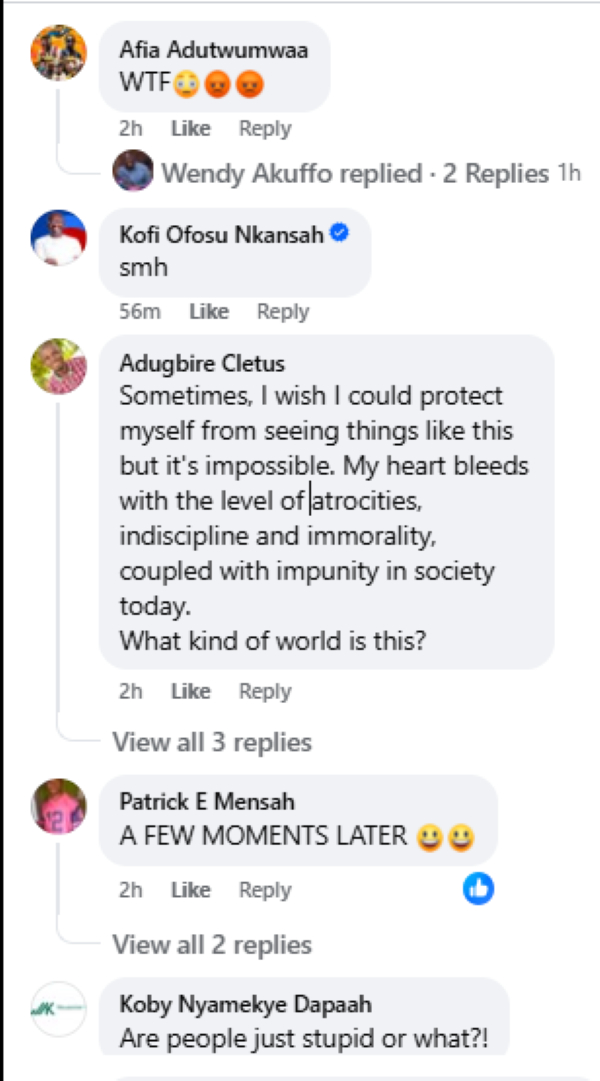Reply to Adugbire Cletus's comment

coord(265,691)
